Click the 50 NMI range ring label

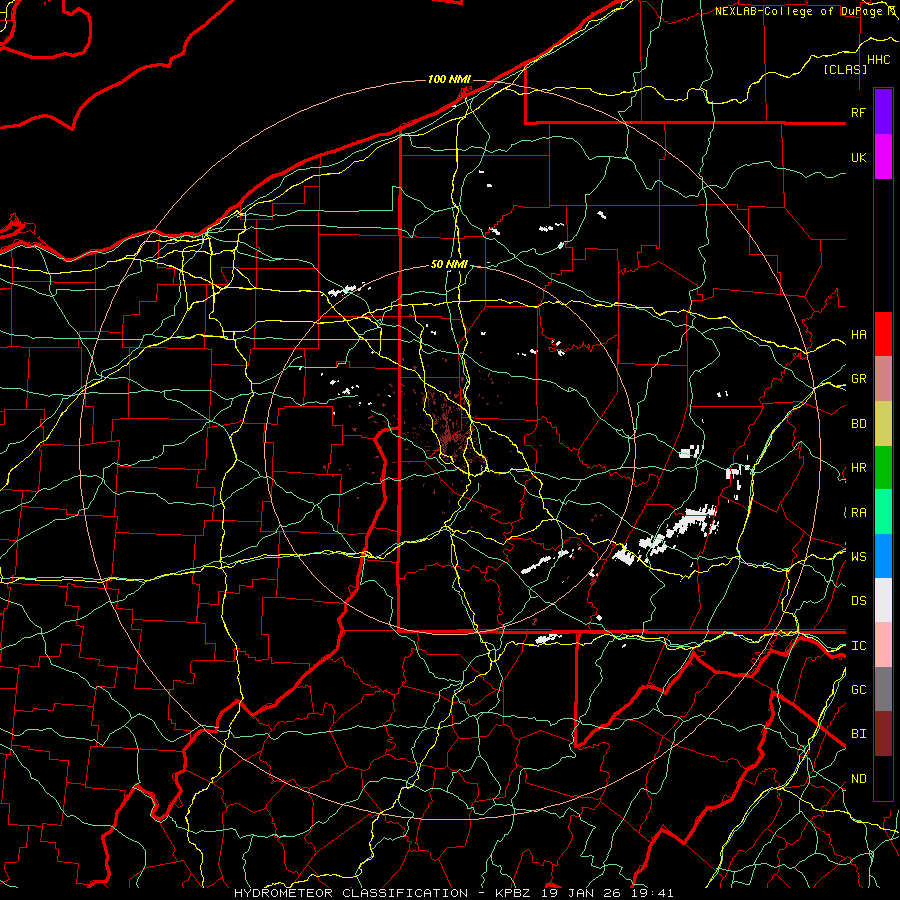coord(449,264)
